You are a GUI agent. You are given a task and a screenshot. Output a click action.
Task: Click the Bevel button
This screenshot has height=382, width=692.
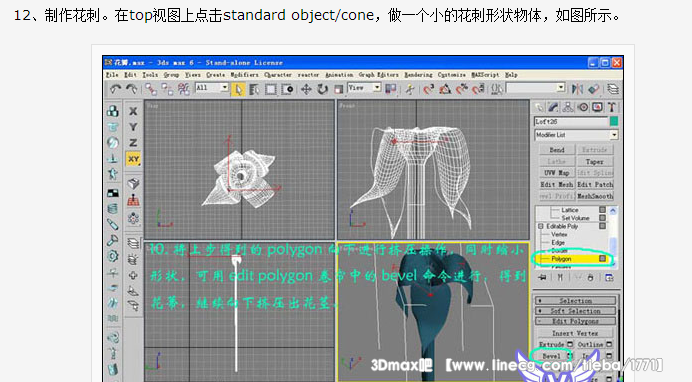coord(551,356)
